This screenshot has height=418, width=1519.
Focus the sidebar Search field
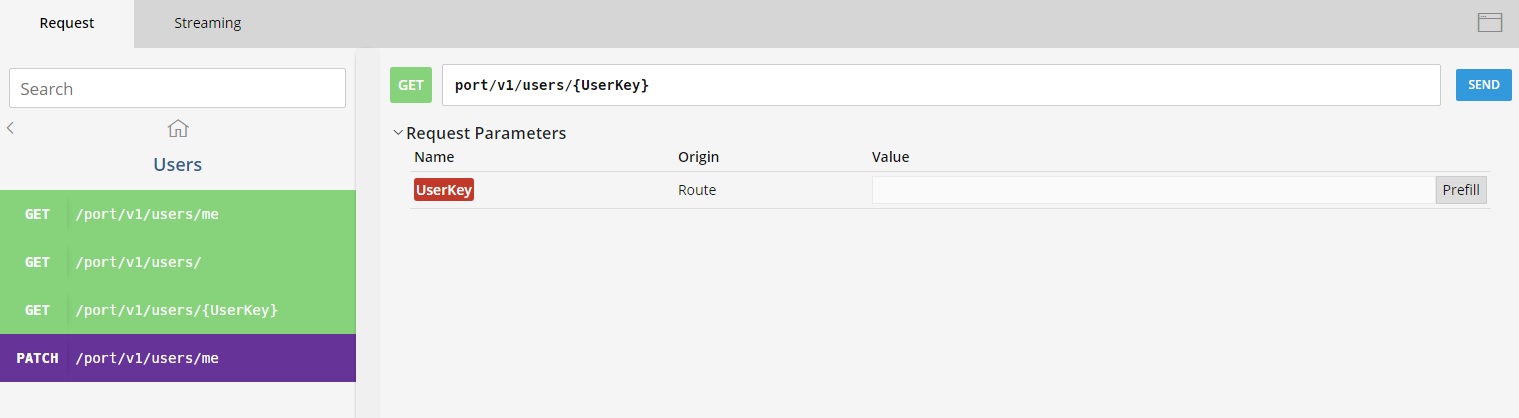(x=177, y=88)
